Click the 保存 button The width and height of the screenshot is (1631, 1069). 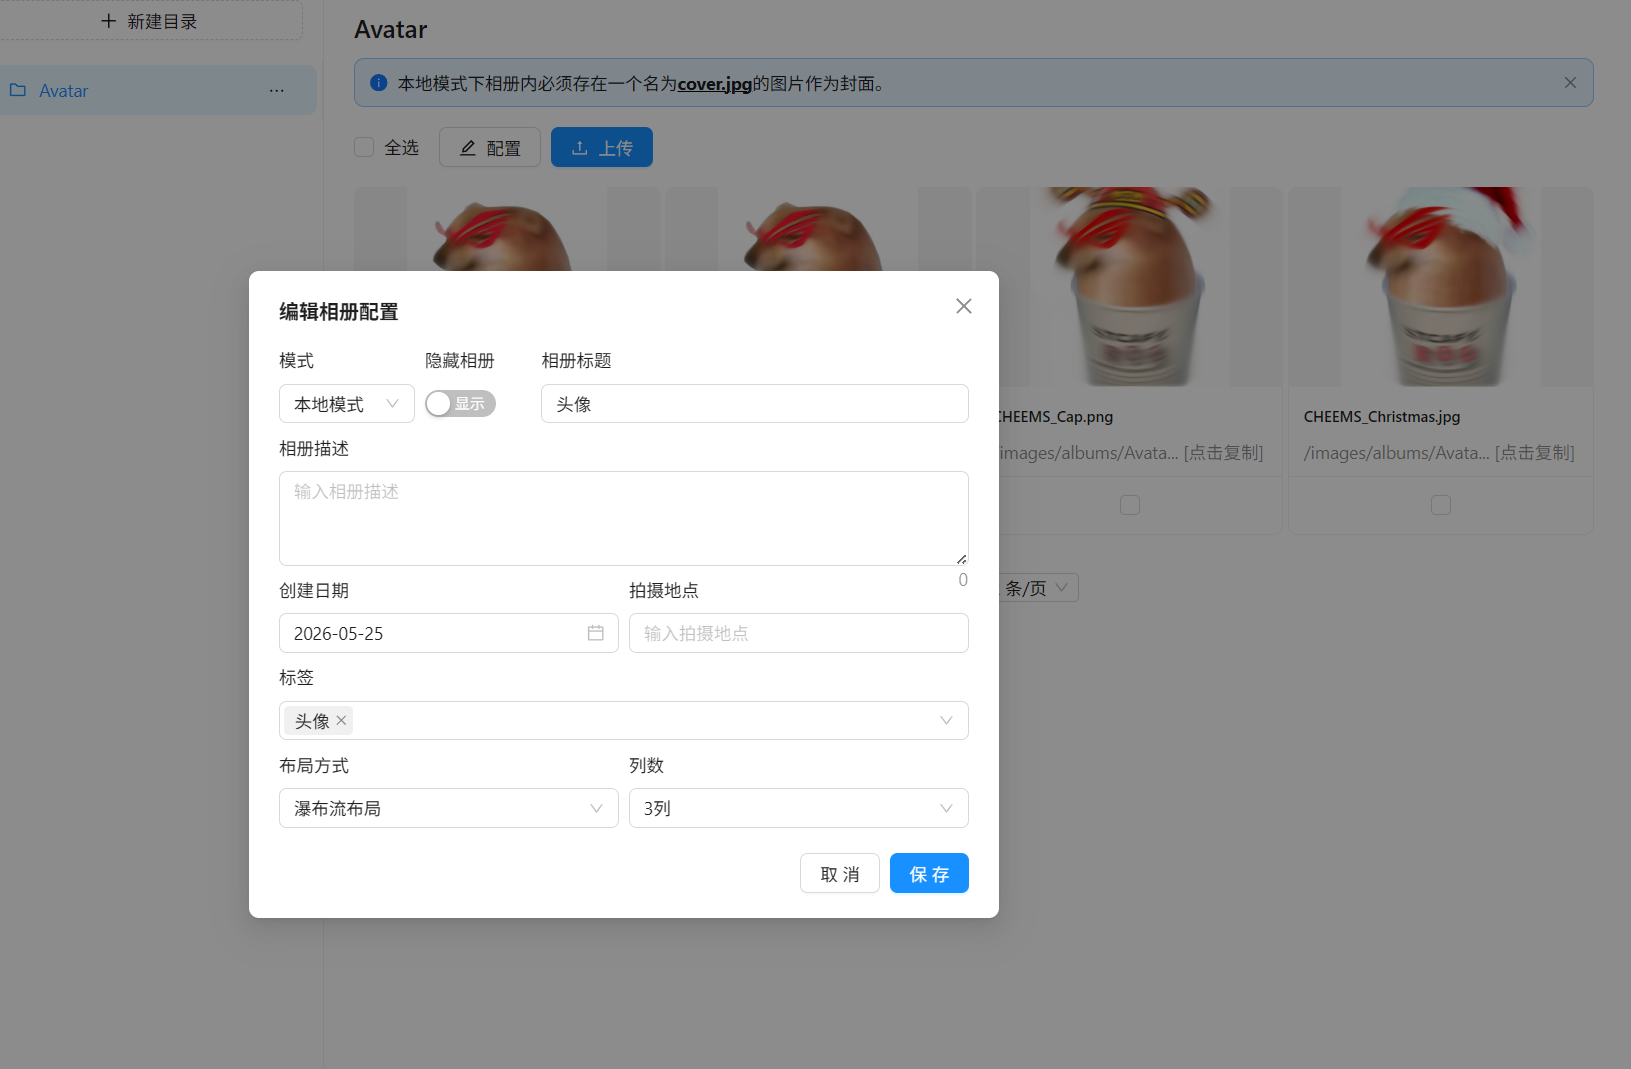(929, 873)
